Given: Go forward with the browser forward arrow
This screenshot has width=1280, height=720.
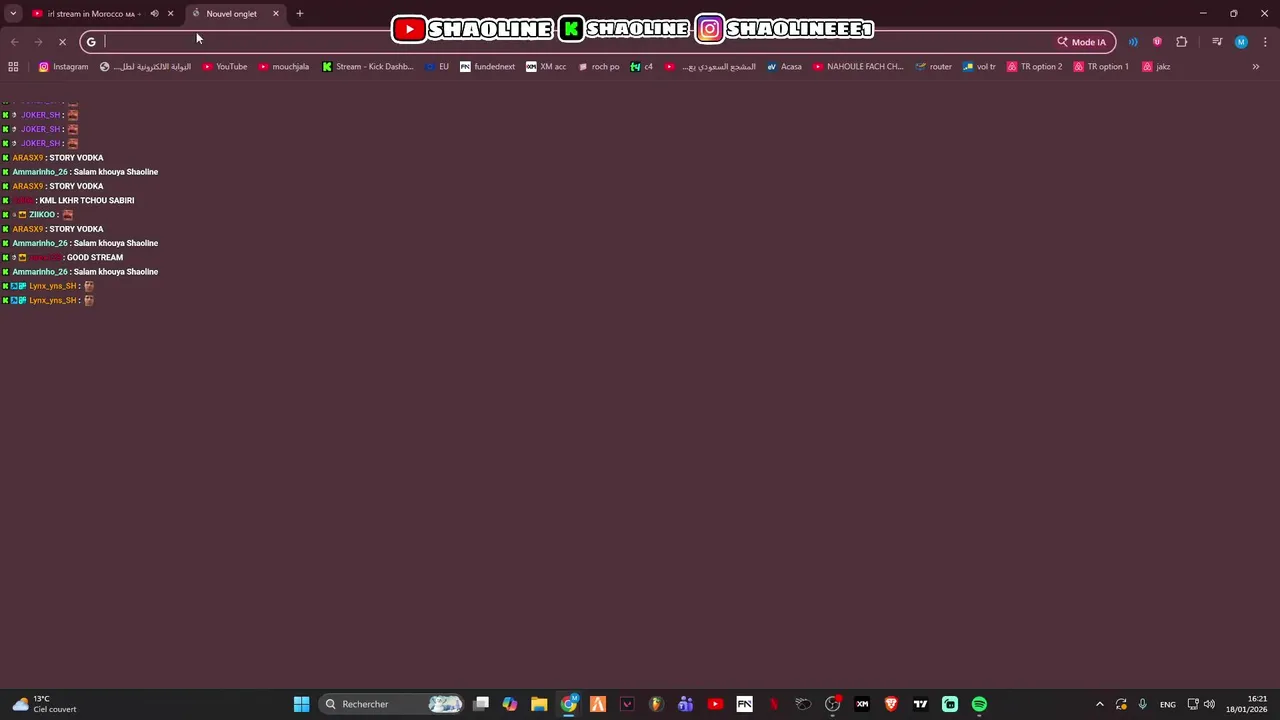Looking at the screenshot, I should (x=38, y=41).
